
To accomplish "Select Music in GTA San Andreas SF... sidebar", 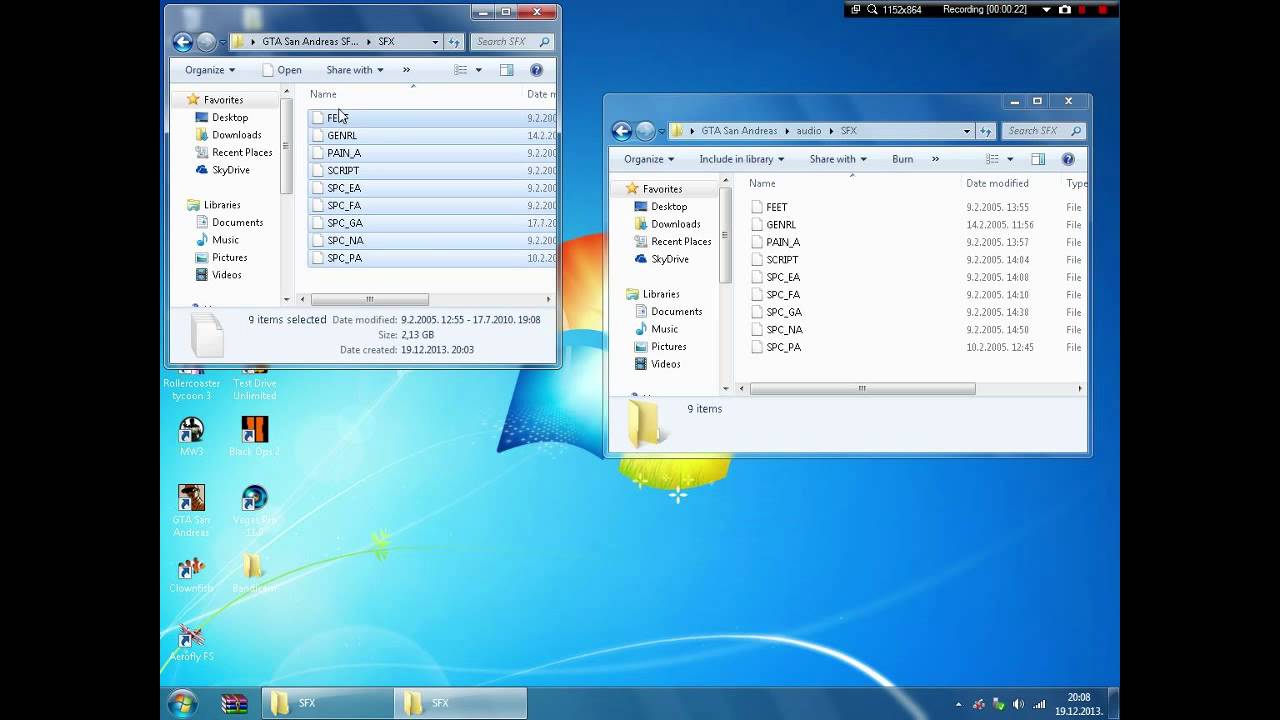I will tap(225, 240).
